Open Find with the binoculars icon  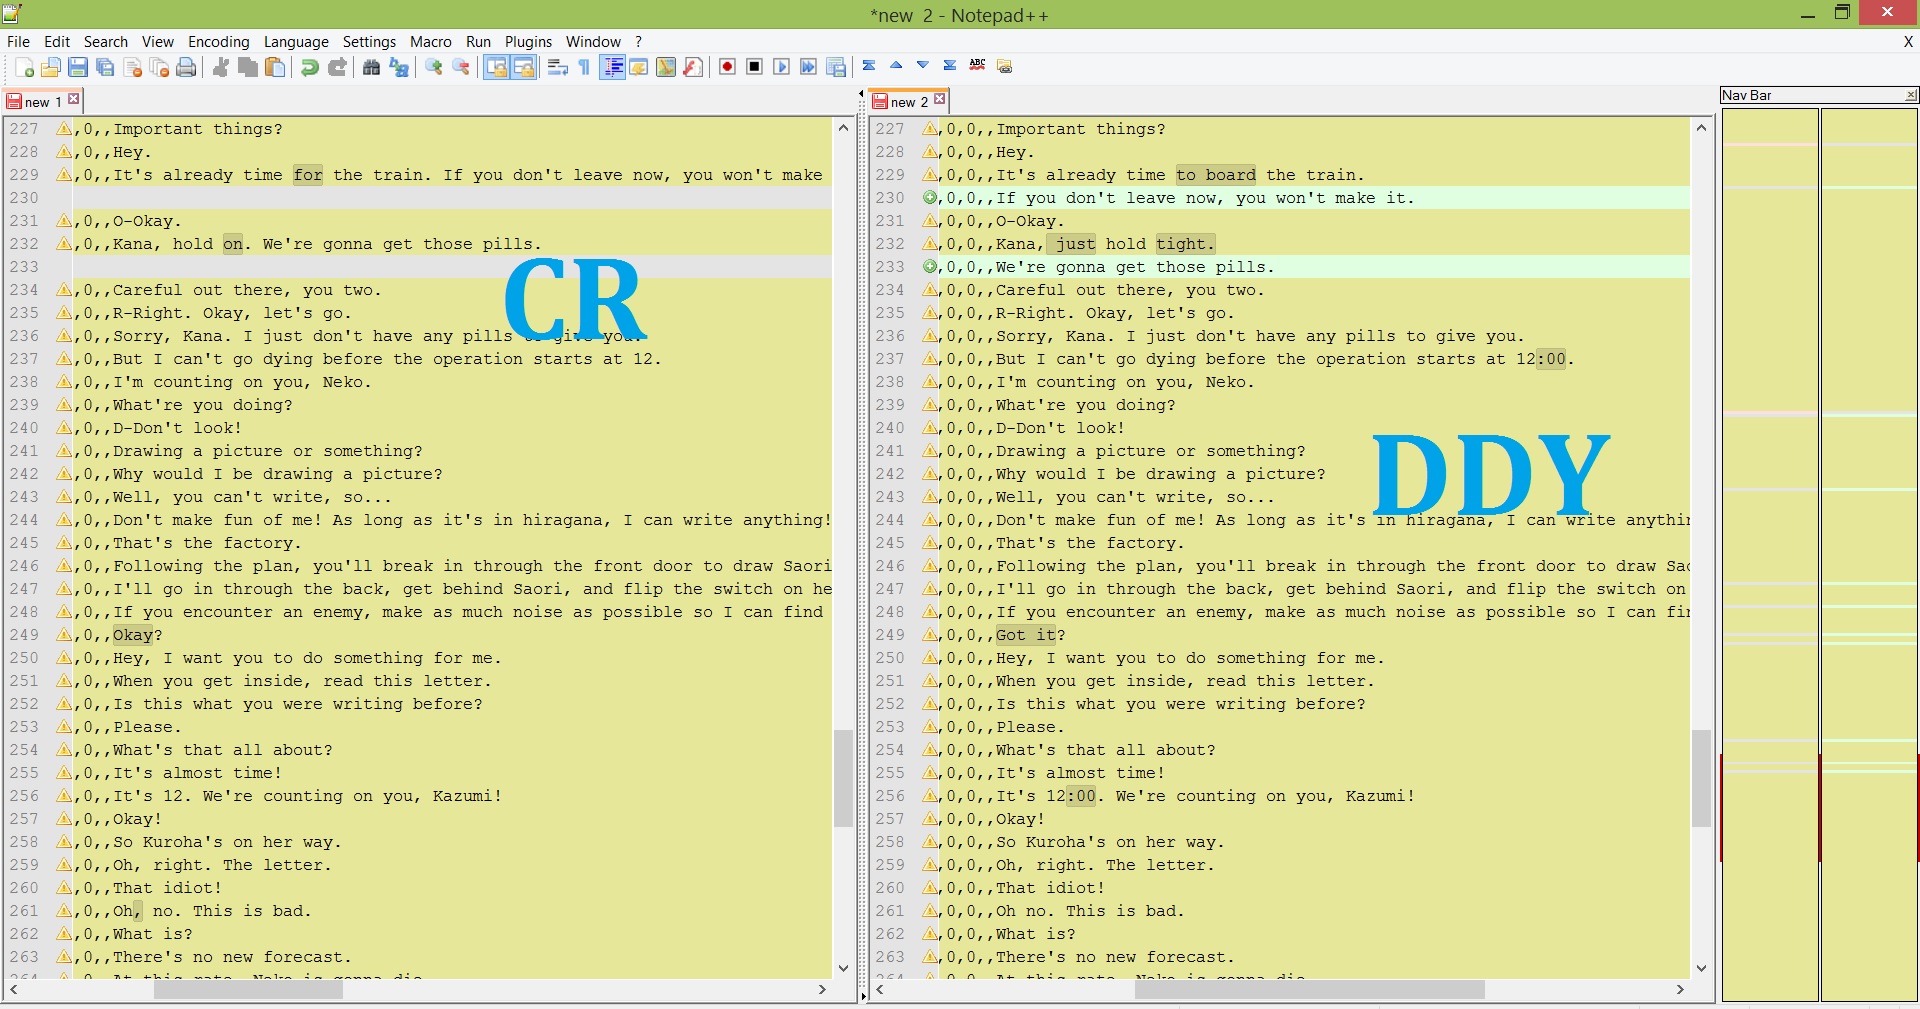click(372, 67)
